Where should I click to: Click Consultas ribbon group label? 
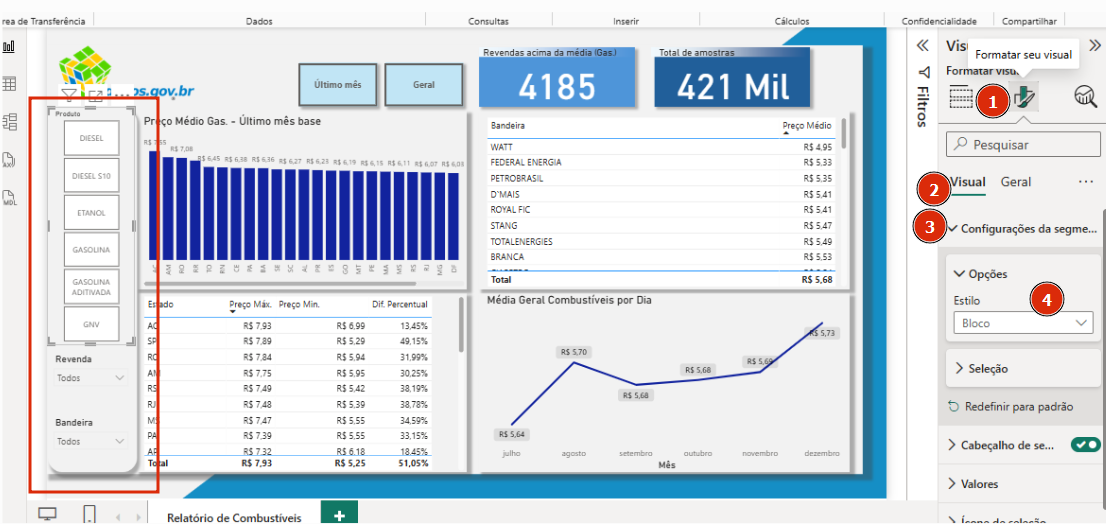coord(488,21)
